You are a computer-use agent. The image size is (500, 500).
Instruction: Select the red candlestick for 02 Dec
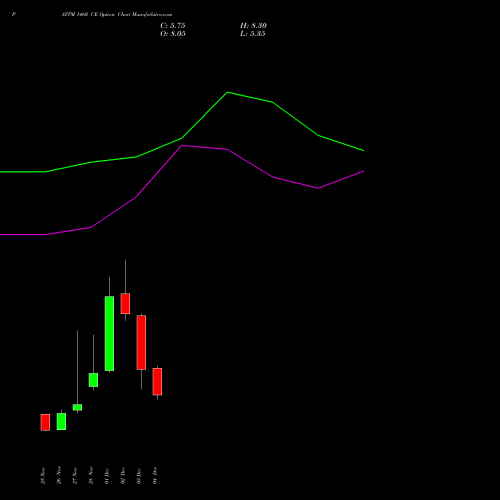pos(125,303)
